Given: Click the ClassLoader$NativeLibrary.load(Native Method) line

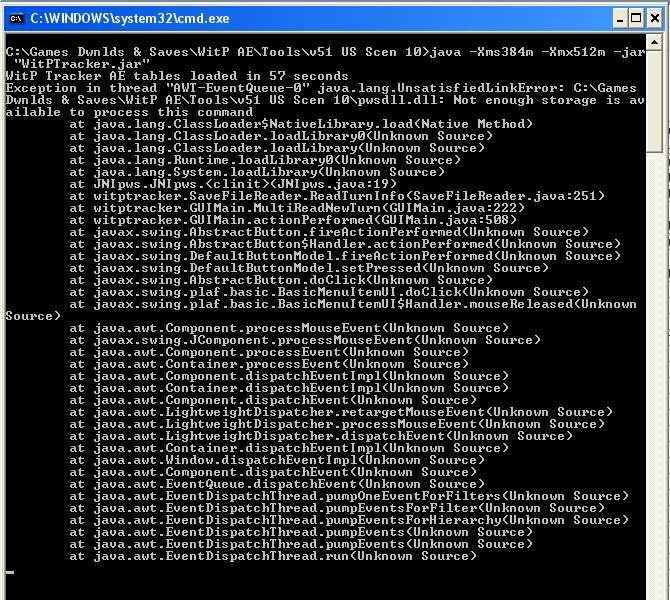Looking at the screenshot, I should pyautogui.click(x=301, y=124).
